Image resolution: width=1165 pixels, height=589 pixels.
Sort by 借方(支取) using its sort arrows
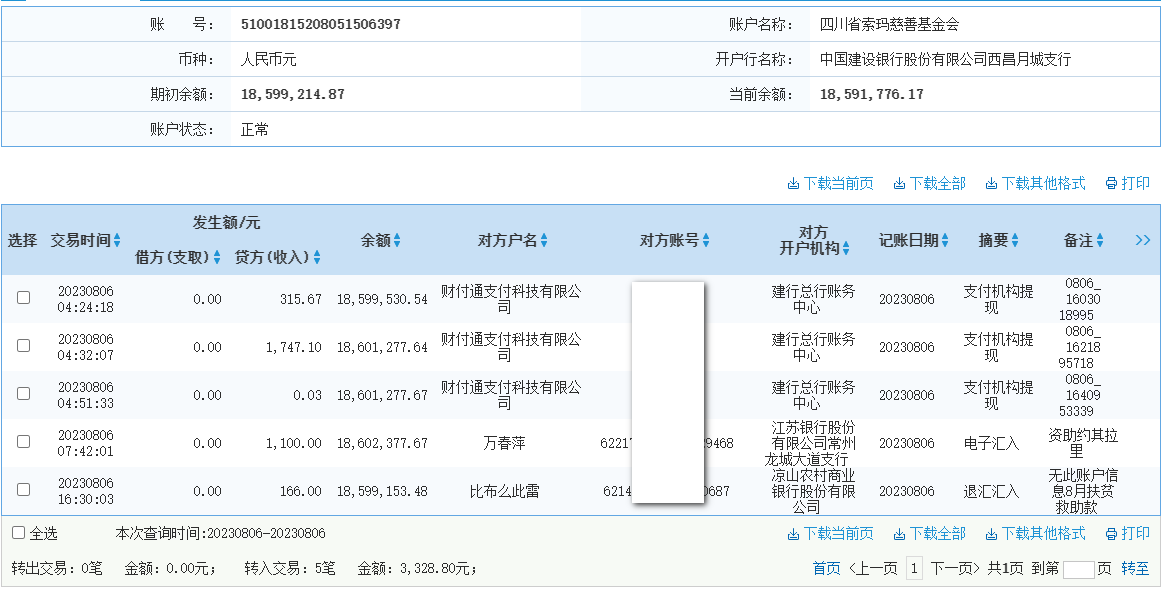click(217, 257)
